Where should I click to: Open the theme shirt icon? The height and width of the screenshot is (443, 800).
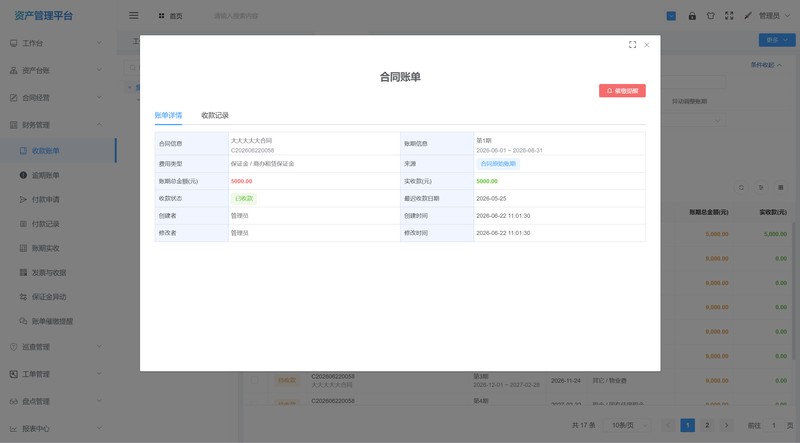coord(711,16)
